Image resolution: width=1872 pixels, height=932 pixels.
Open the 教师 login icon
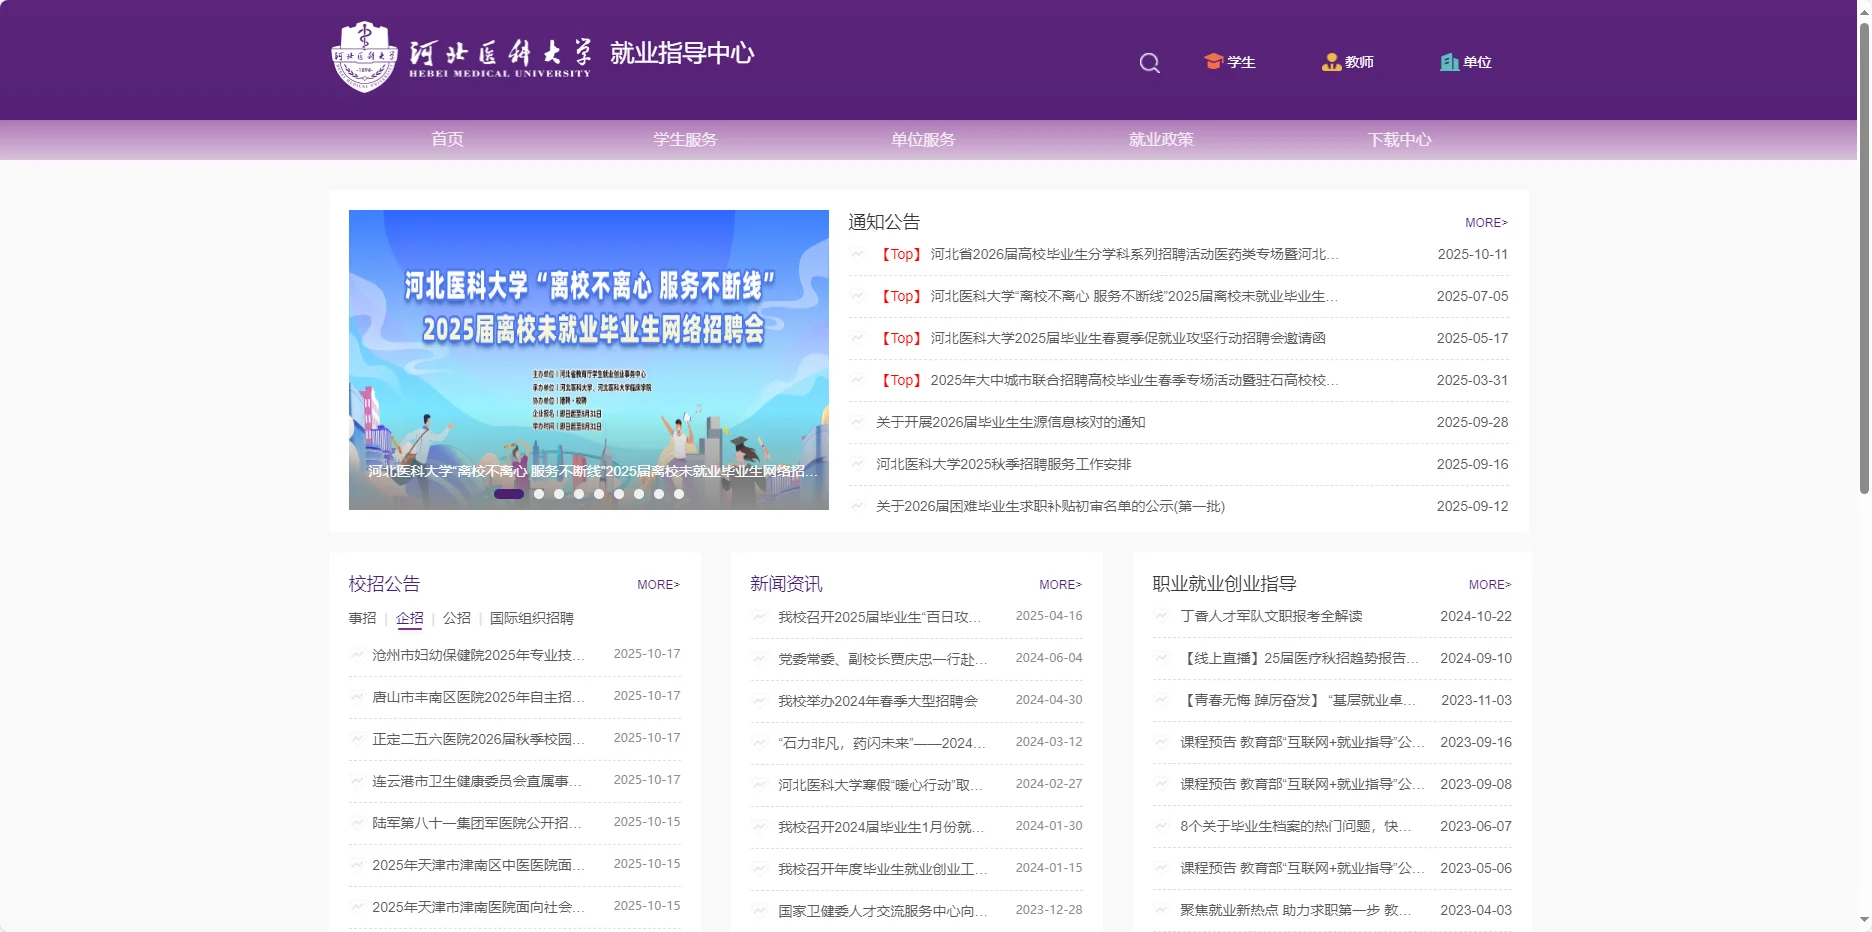coord(1347,62)
